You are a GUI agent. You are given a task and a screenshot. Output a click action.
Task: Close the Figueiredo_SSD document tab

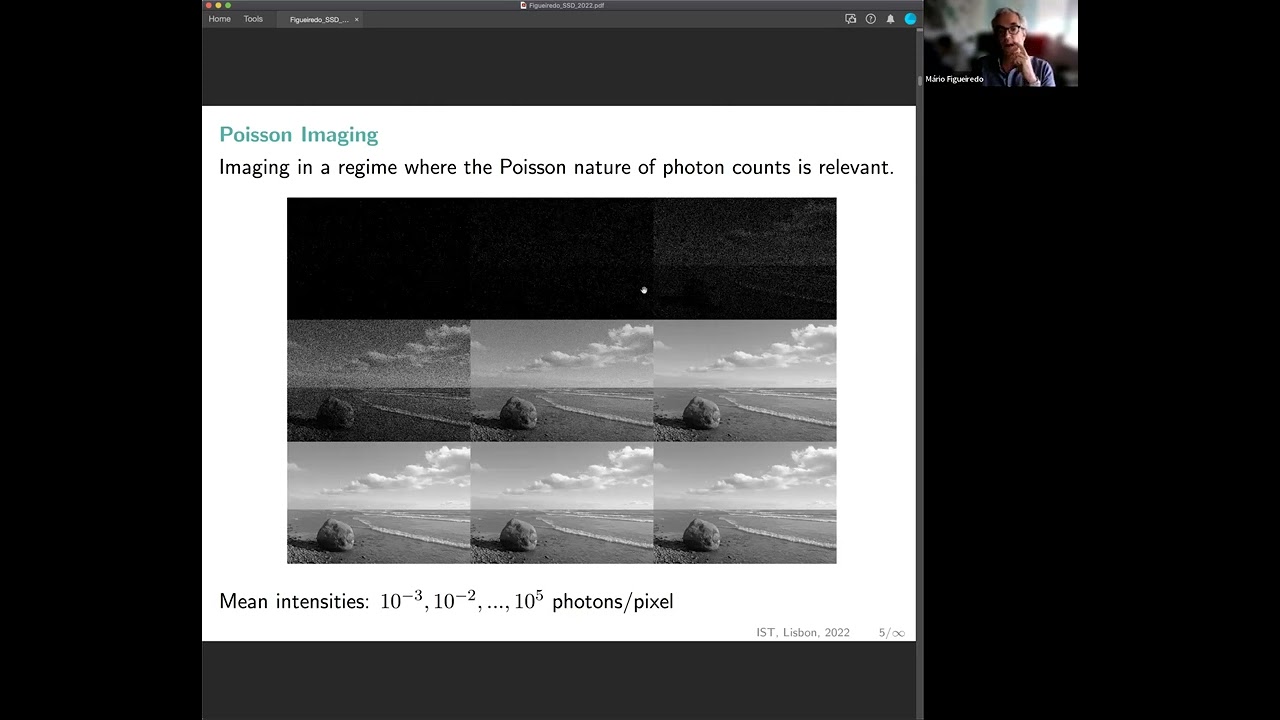pyautogui.click(x=356, y=19)
